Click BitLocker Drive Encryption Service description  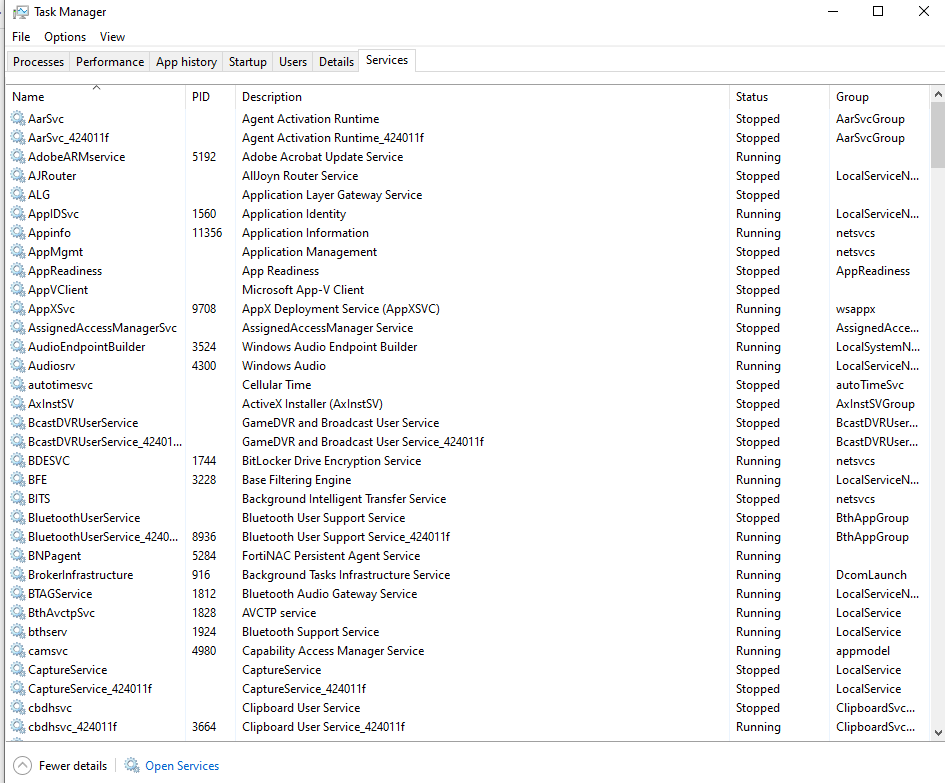pyautogui.click(x=331, y=461)
